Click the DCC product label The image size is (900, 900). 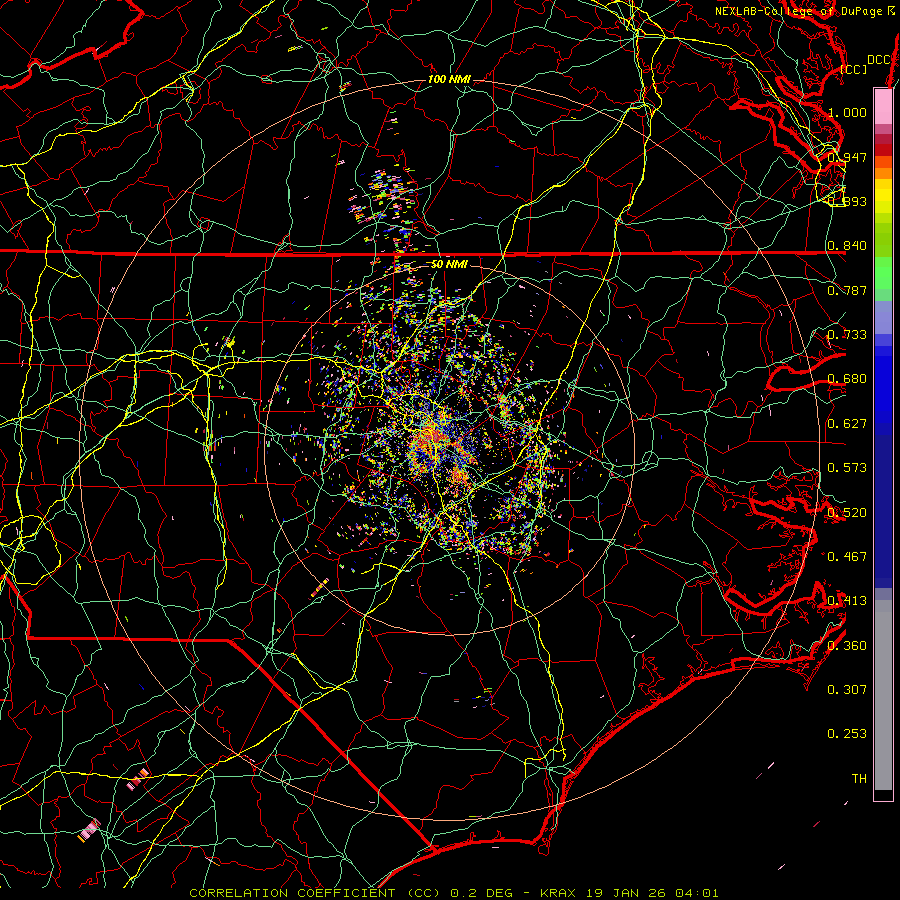tap(878, 60)
